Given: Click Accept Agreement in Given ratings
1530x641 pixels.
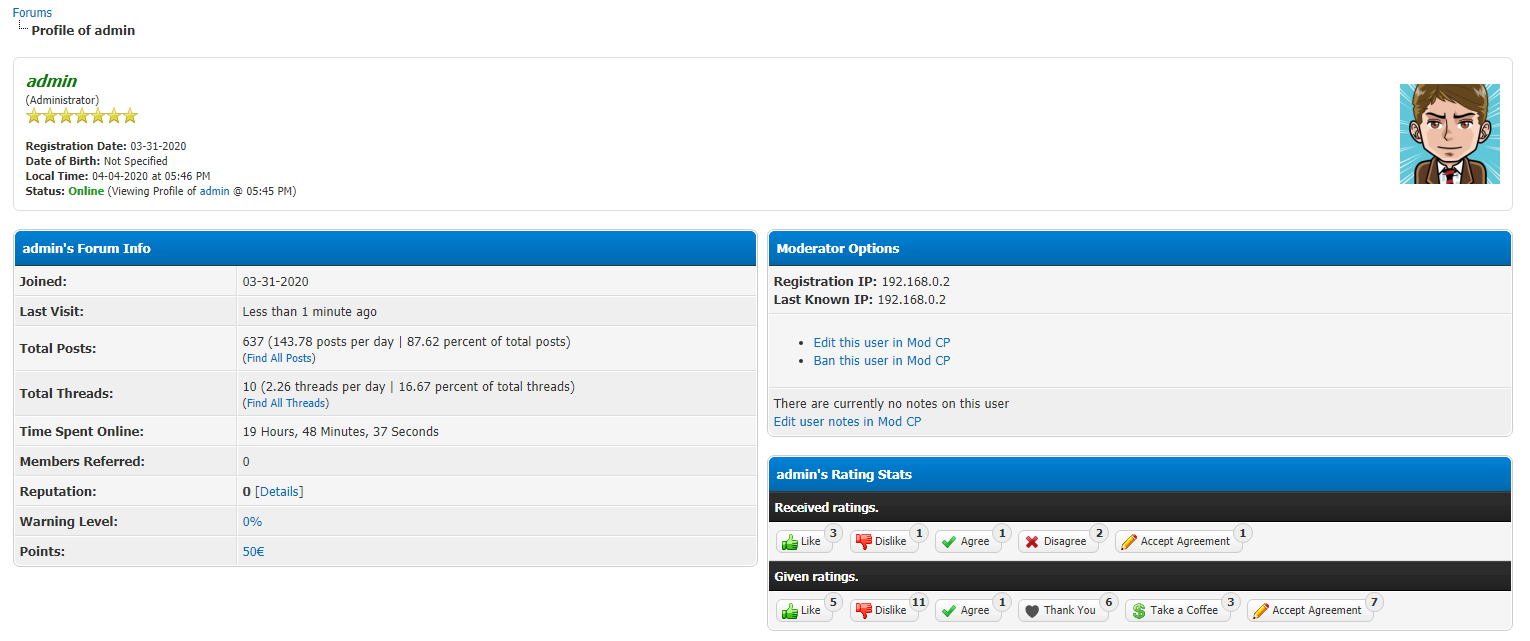Looking at the screenshot, I should 1311,610.
